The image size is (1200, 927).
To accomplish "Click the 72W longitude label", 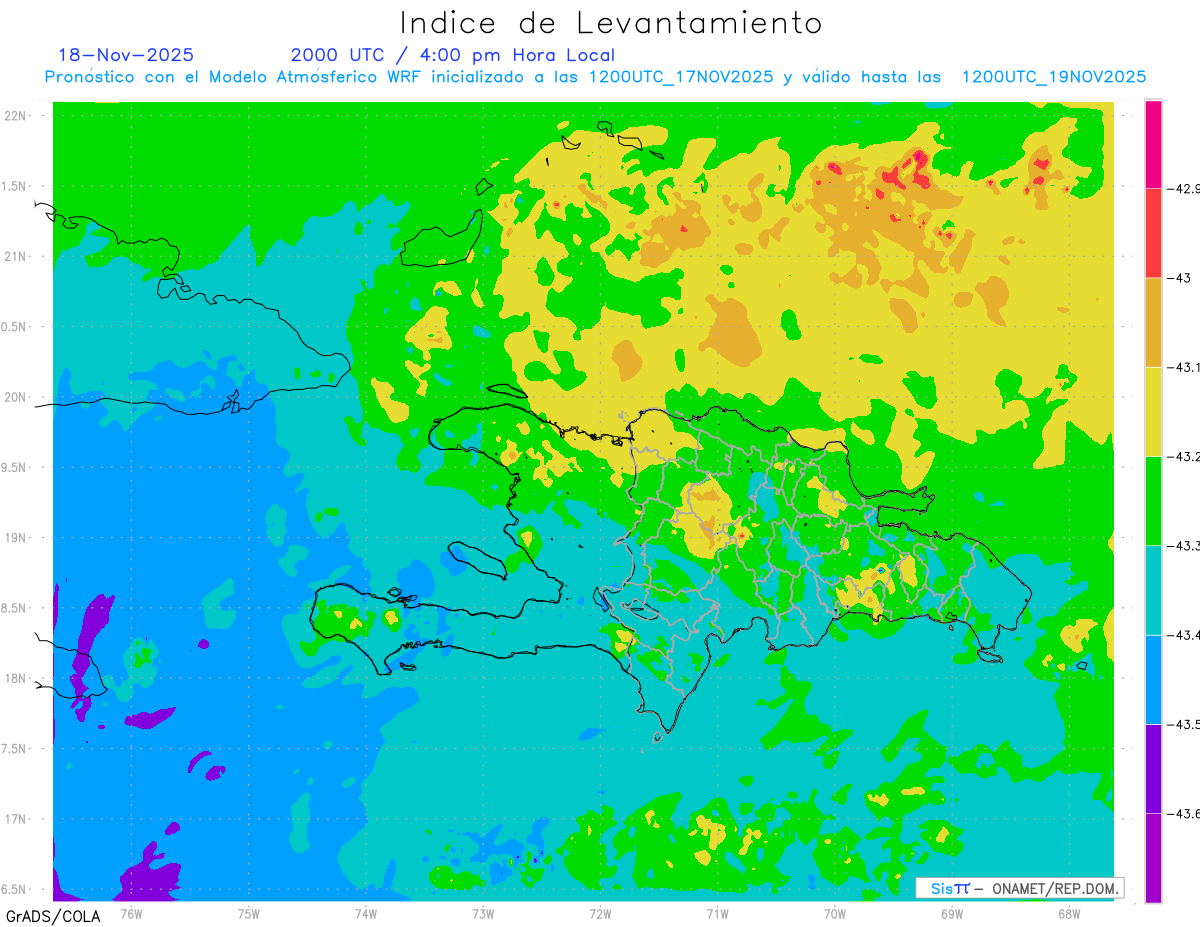I will (x=600, y=914).
